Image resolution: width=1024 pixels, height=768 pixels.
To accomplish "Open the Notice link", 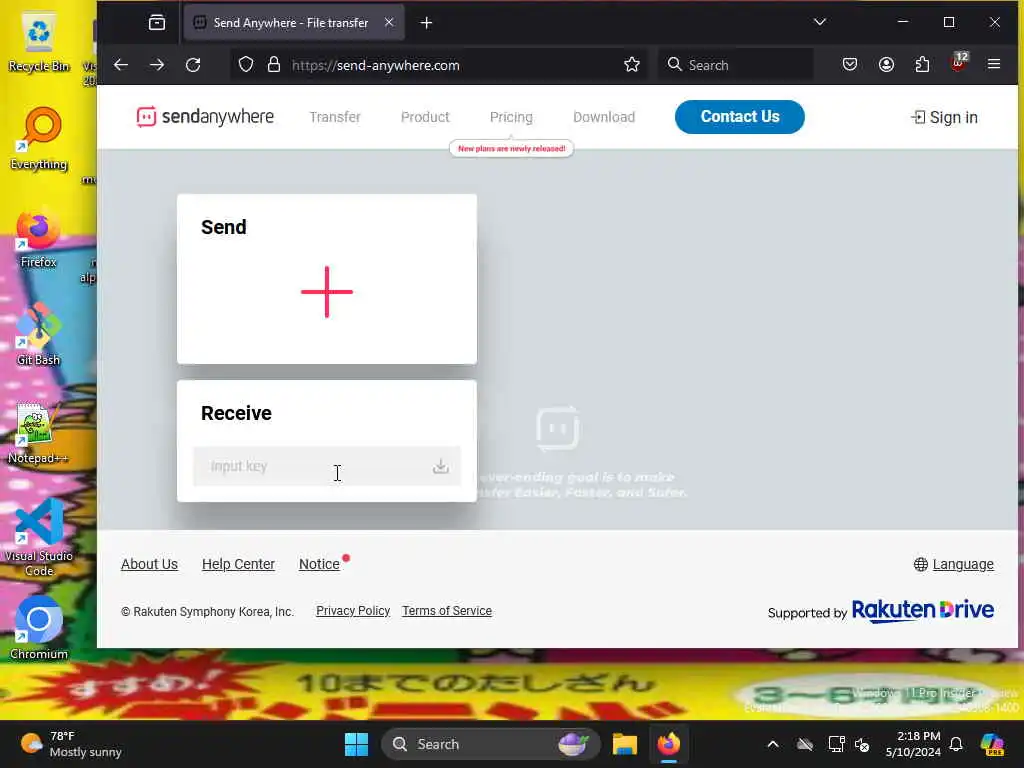I will (319, 564).
